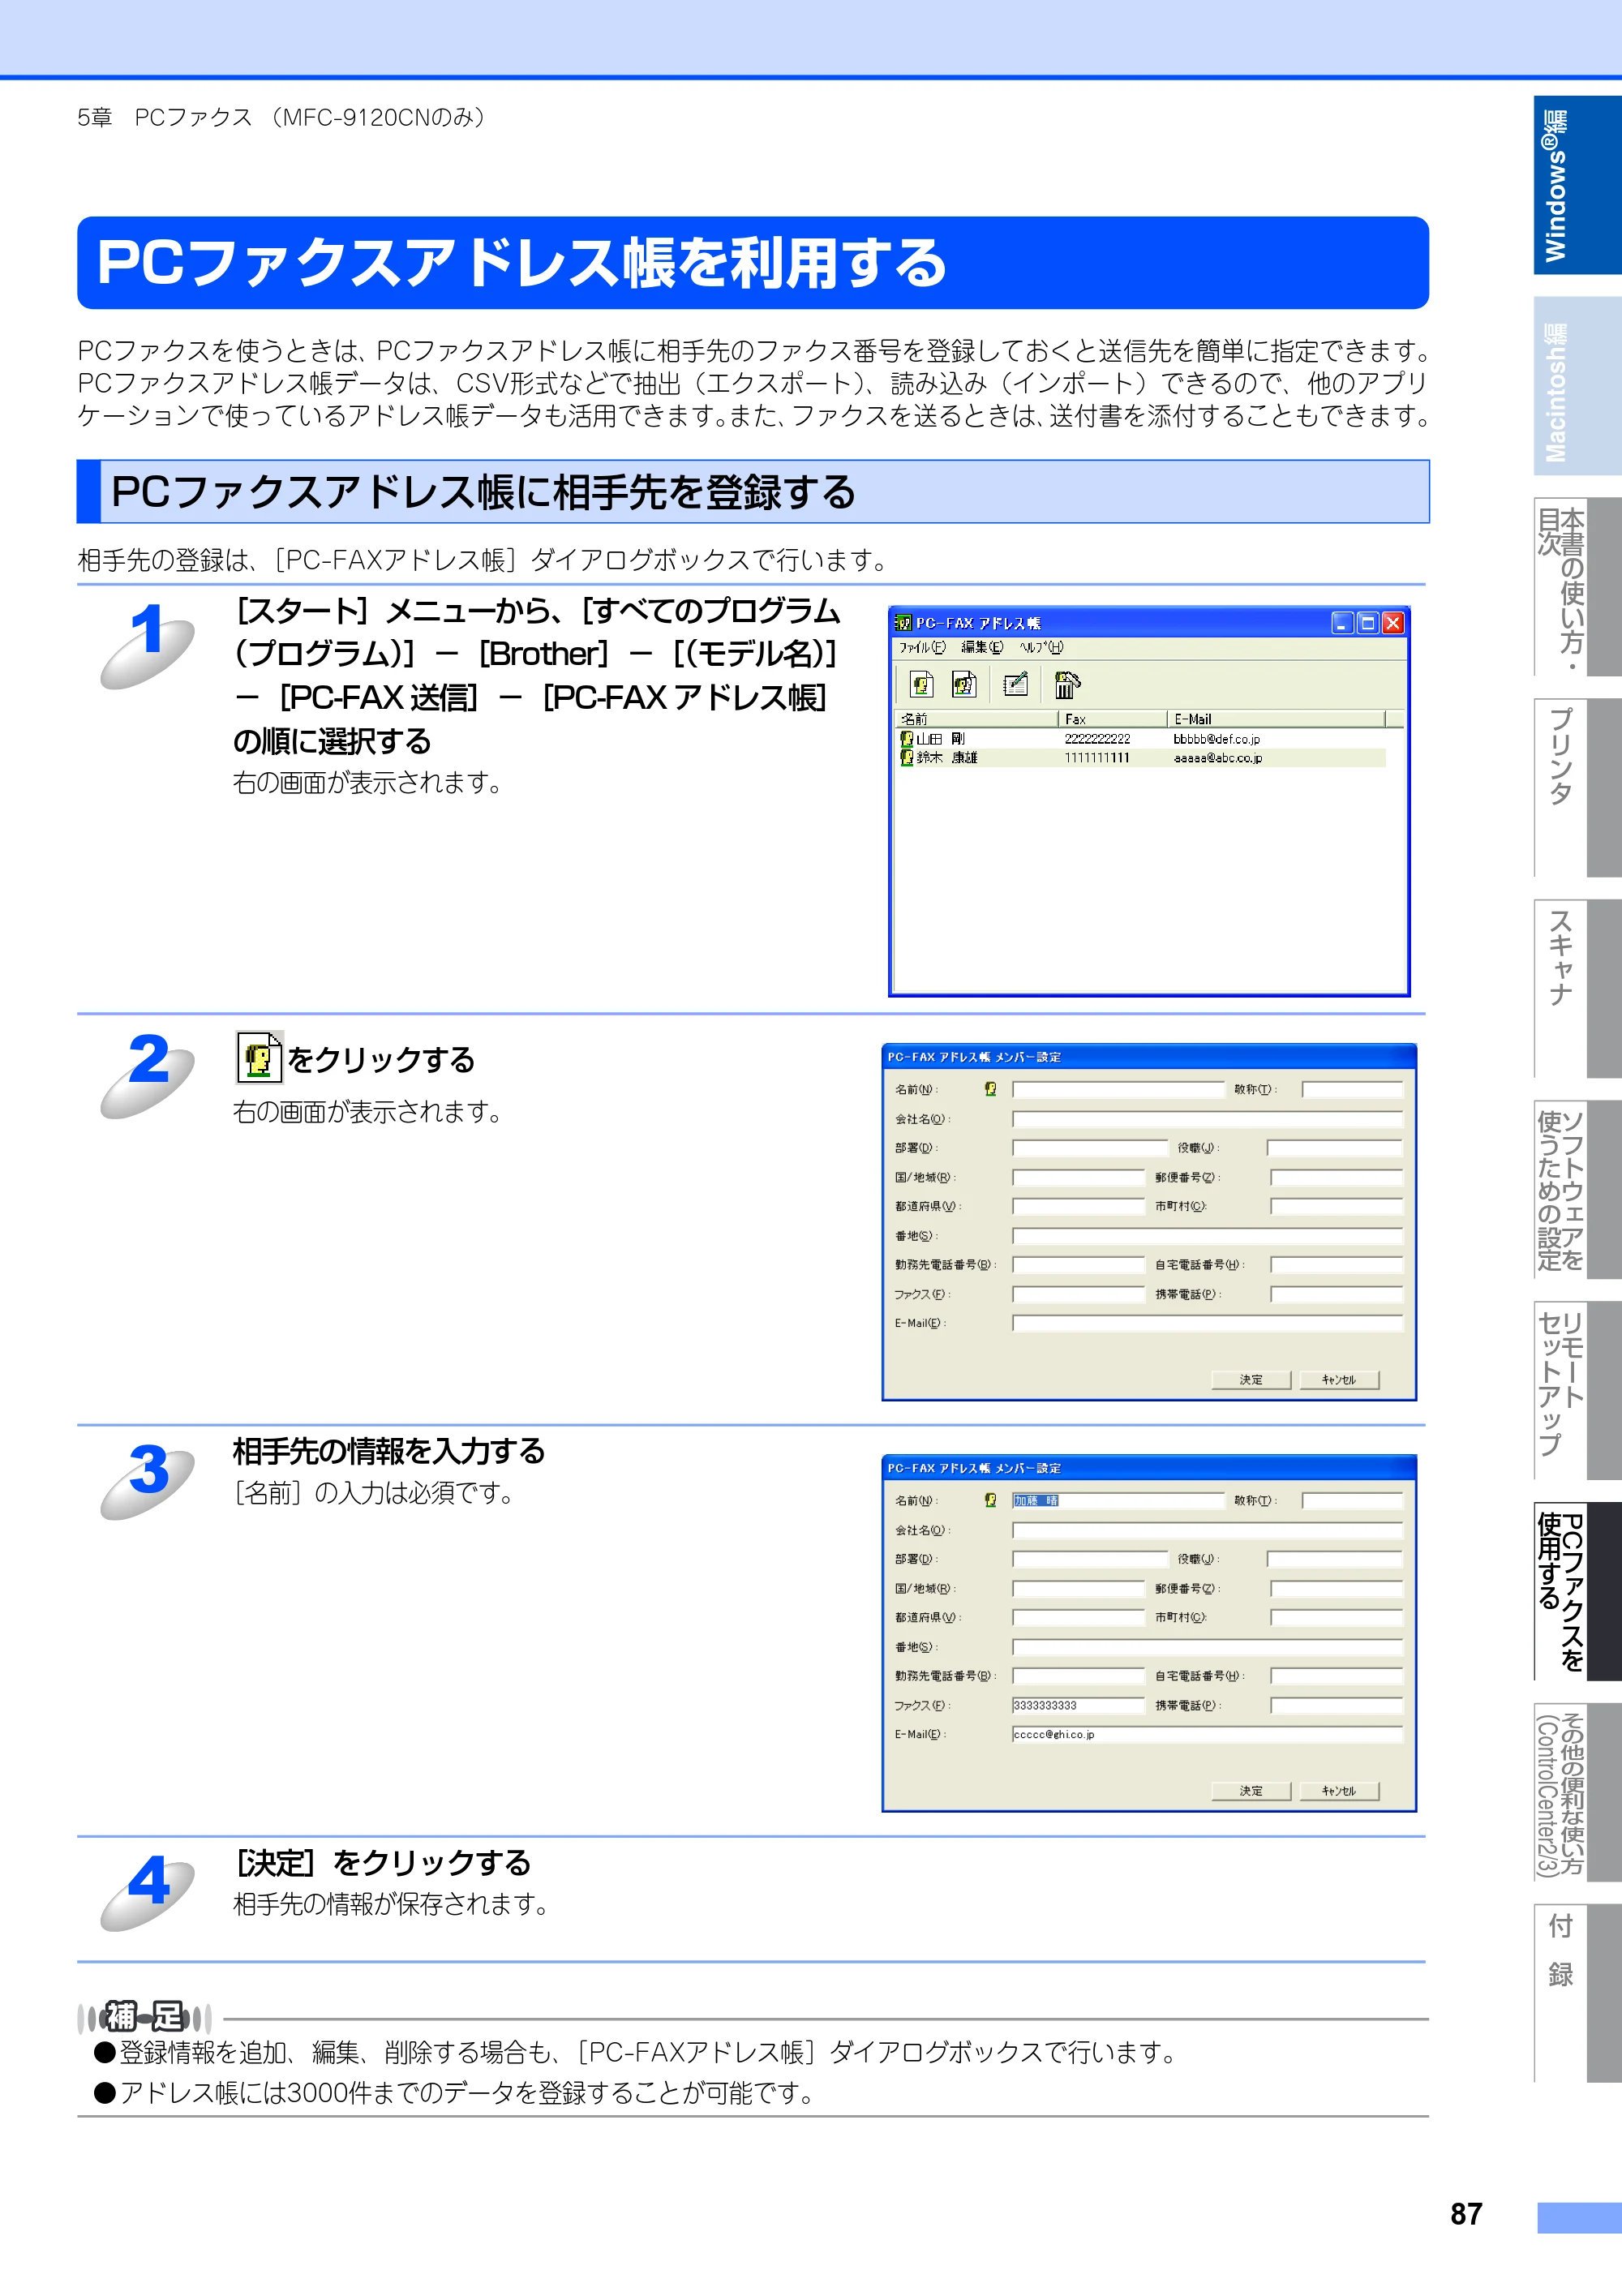Go to the プリンタ side tab

1577,788
